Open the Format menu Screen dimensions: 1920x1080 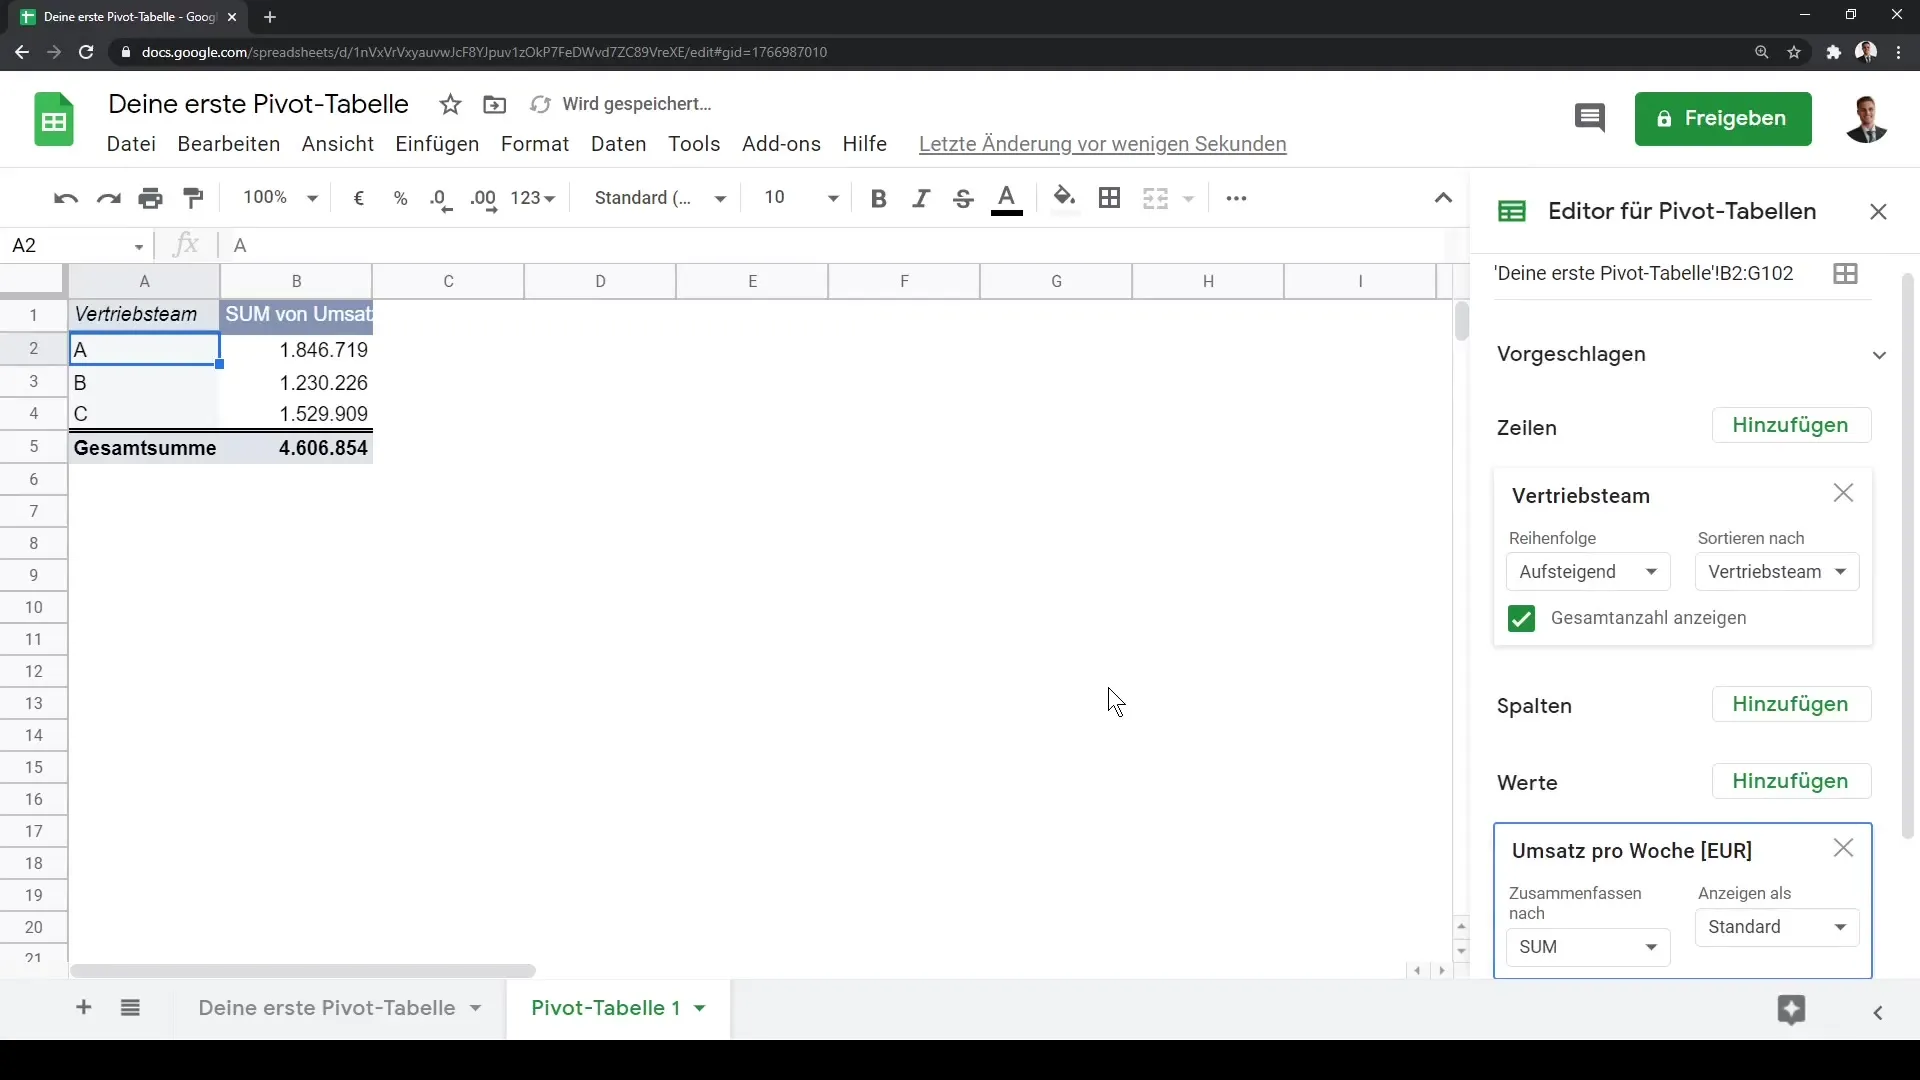click(x=535, y=144)
